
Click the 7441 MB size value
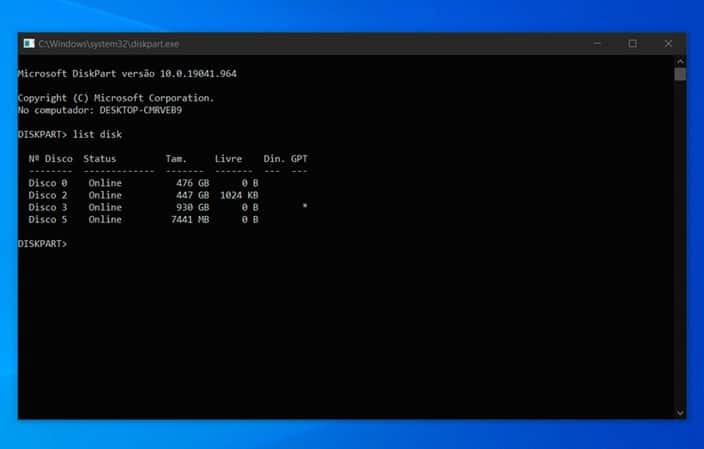[x=190, y=219]
